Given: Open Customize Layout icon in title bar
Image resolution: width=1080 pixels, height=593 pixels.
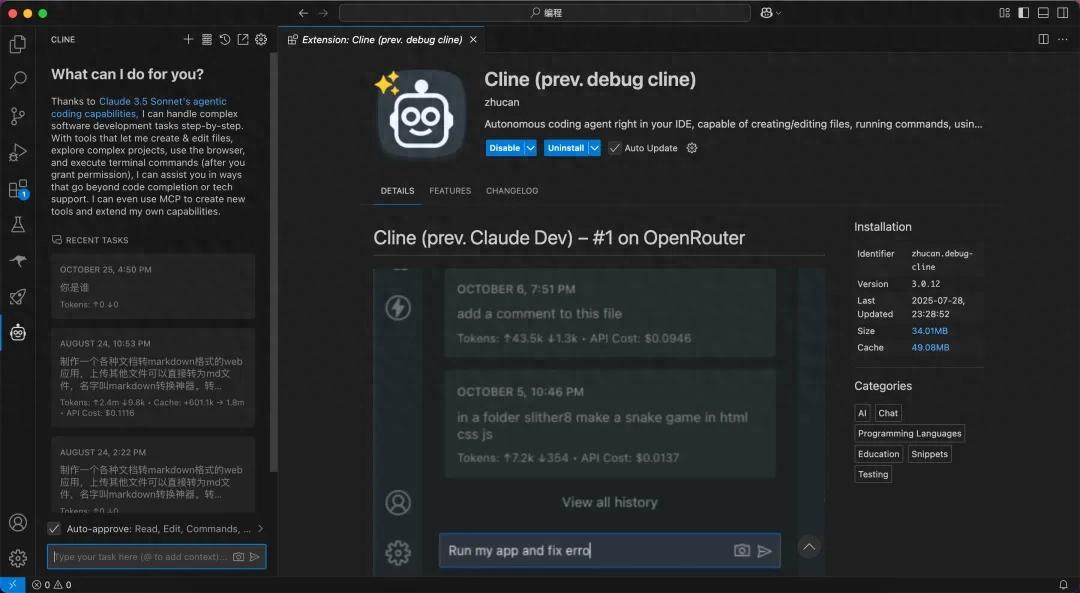Looking at the screenshot, I should pyautogui.click(x=1004, y=12).
